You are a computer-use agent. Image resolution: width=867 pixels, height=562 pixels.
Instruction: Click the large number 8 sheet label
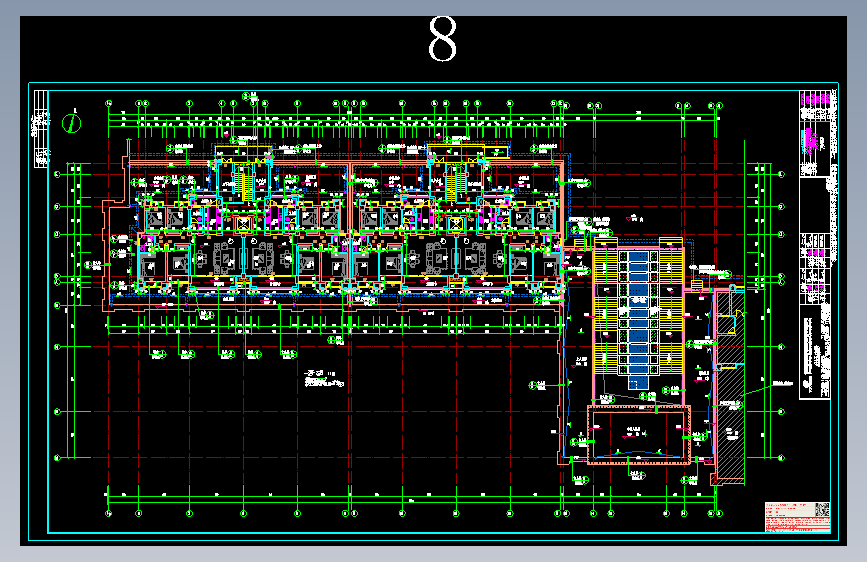442,39
